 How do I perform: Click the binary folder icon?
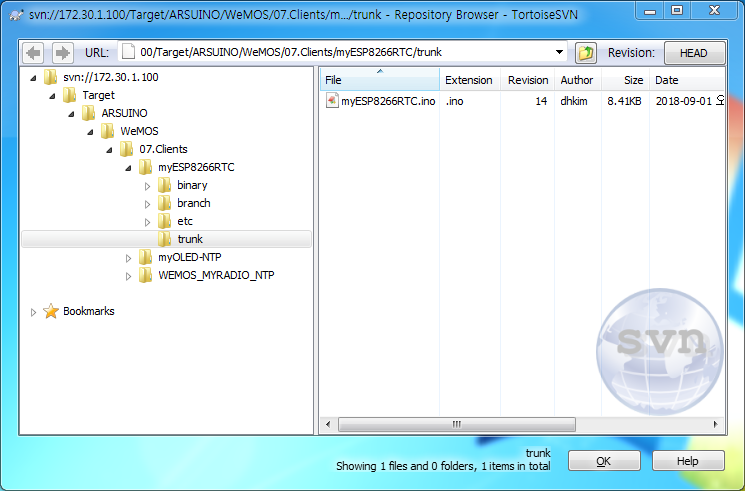click(x=164, y=185)
